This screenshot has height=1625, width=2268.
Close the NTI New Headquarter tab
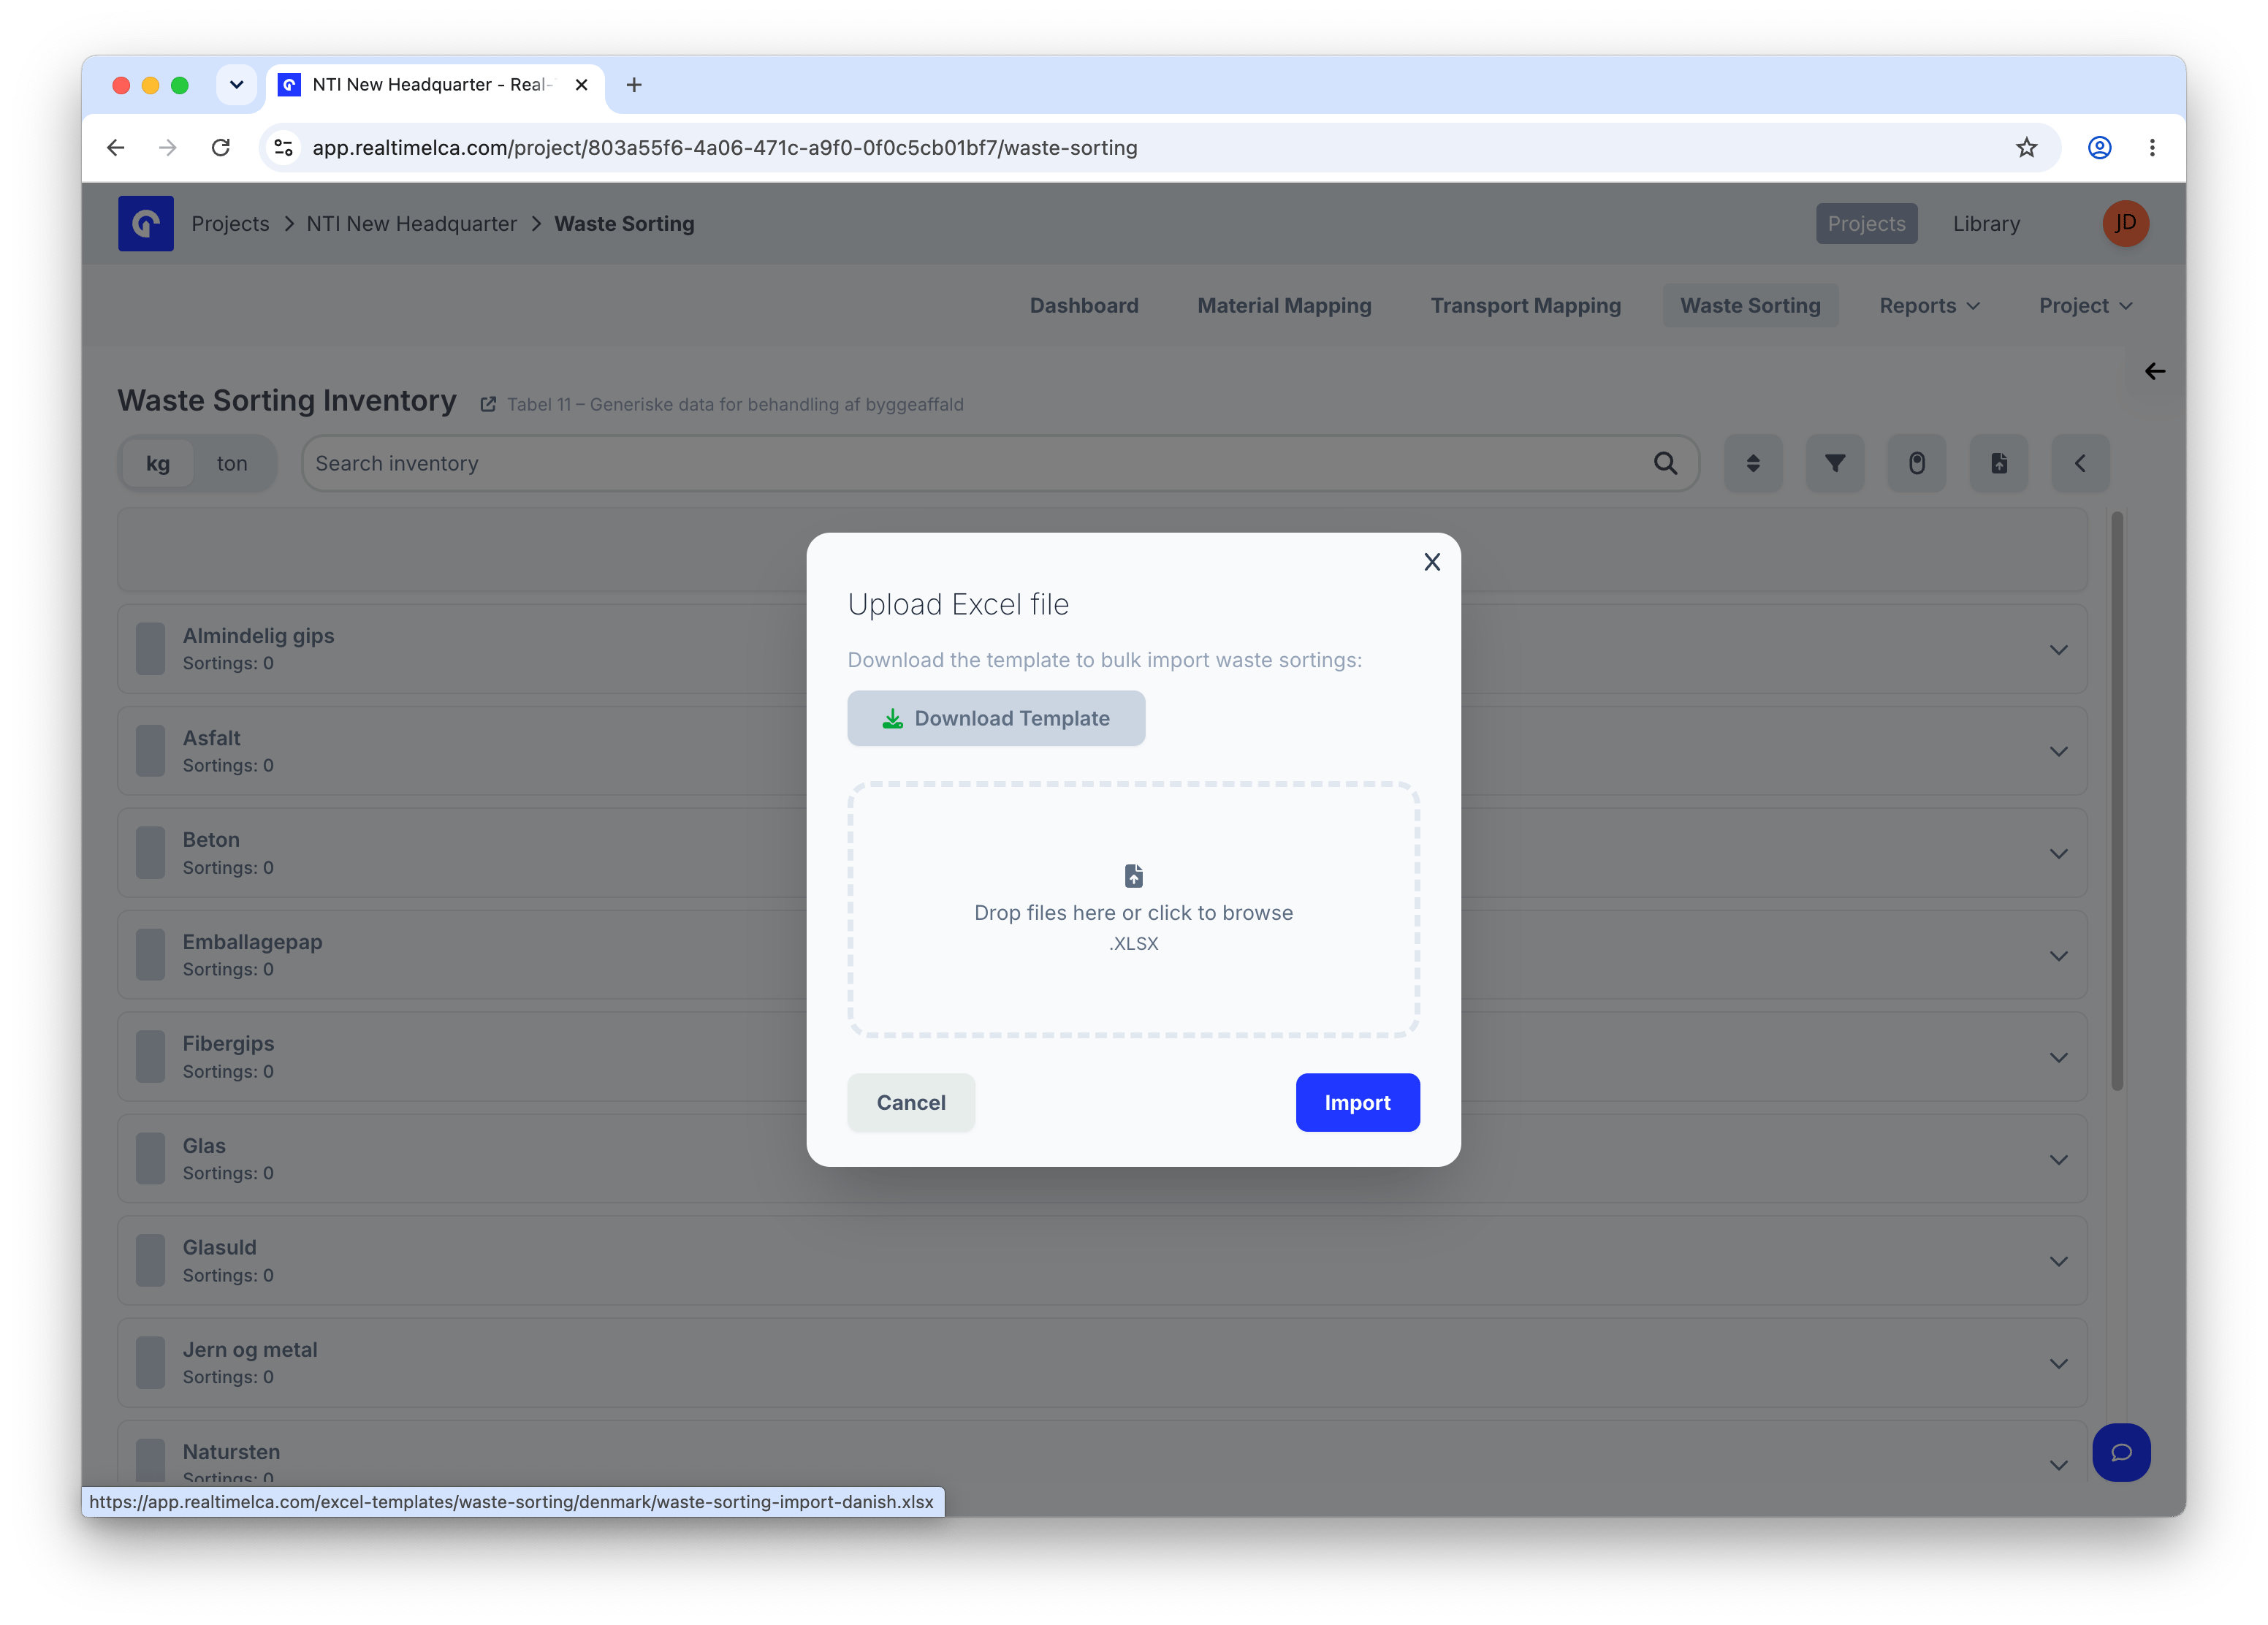pos(581,85)
